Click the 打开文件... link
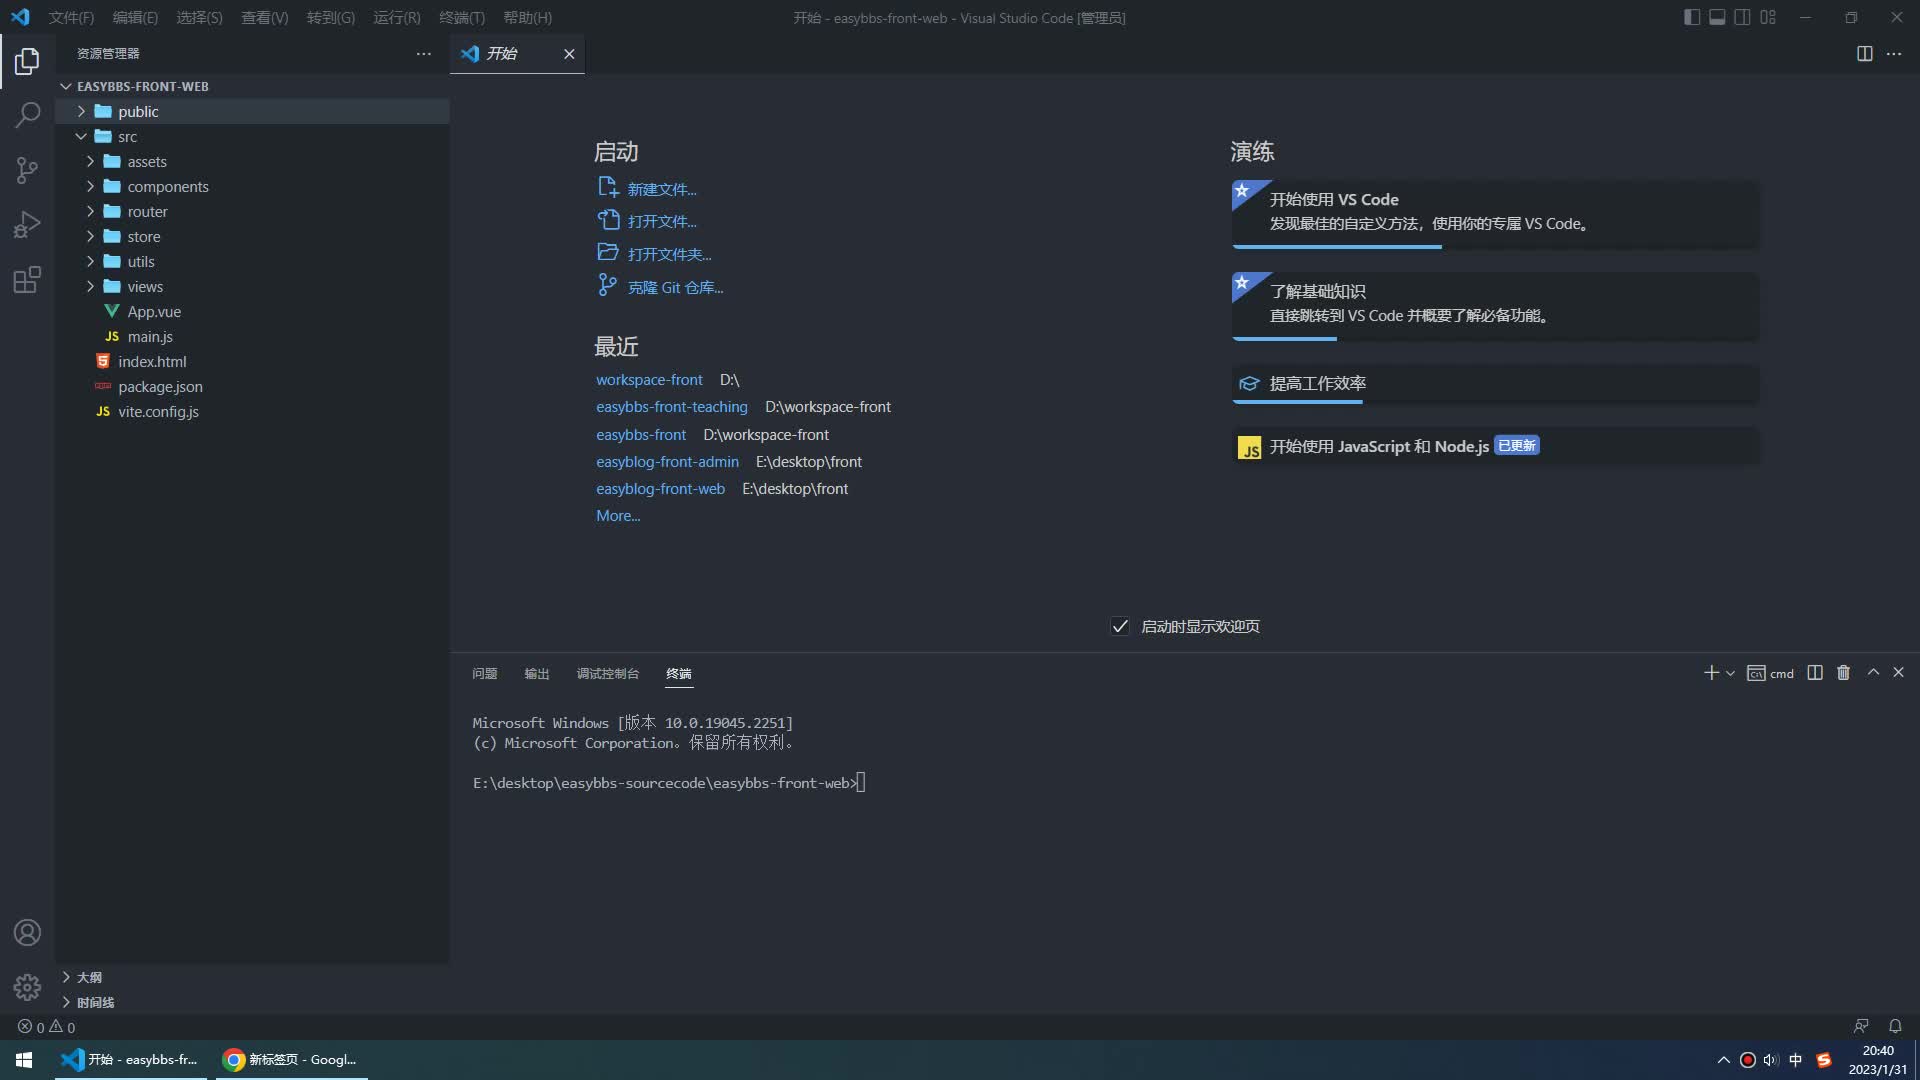 647,221
